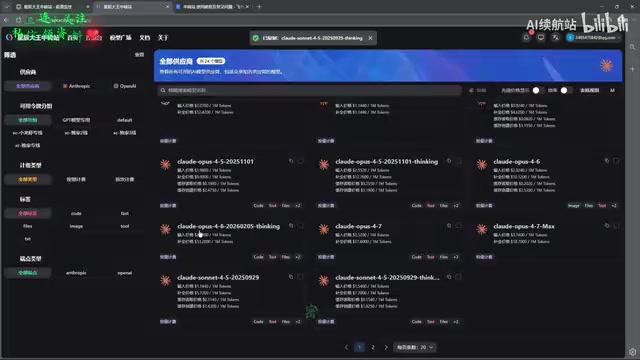
Task: Click the monitor theme icon in header
Action: pos(541,38)
